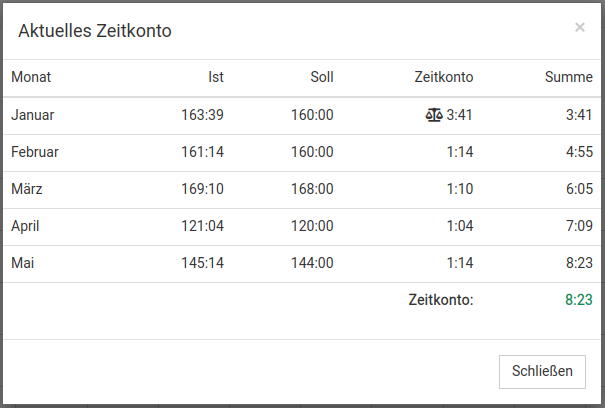Select the Mai row label
605x408 pixels.
click(21, 263)
